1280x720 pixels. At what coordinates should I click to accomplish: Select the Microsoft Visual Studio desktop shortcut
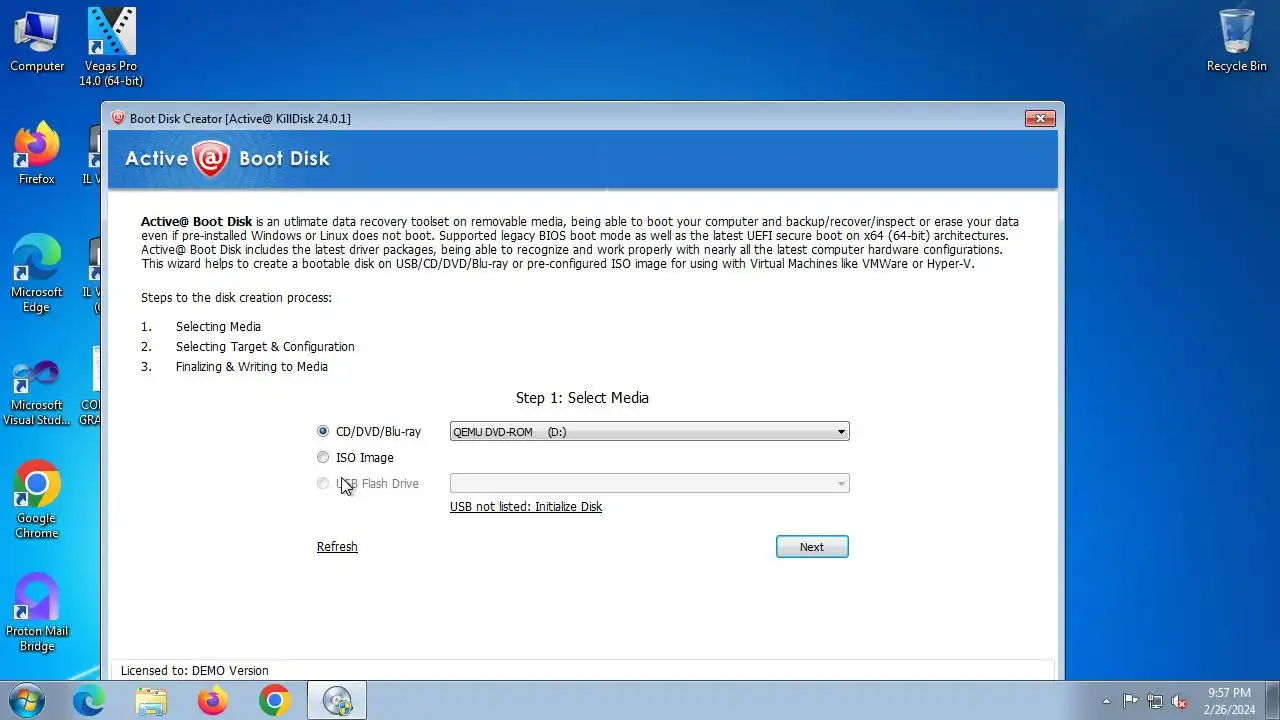coord(37,393)
